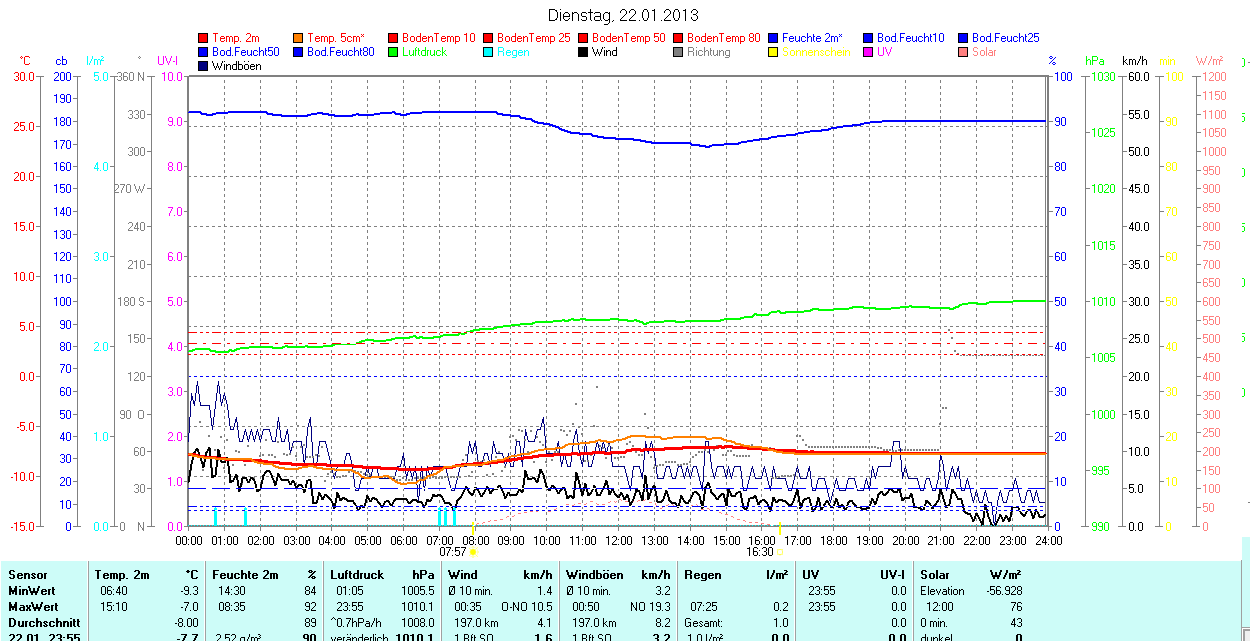Toggle the Feuchte 2m legend entry

pos(812,38)
